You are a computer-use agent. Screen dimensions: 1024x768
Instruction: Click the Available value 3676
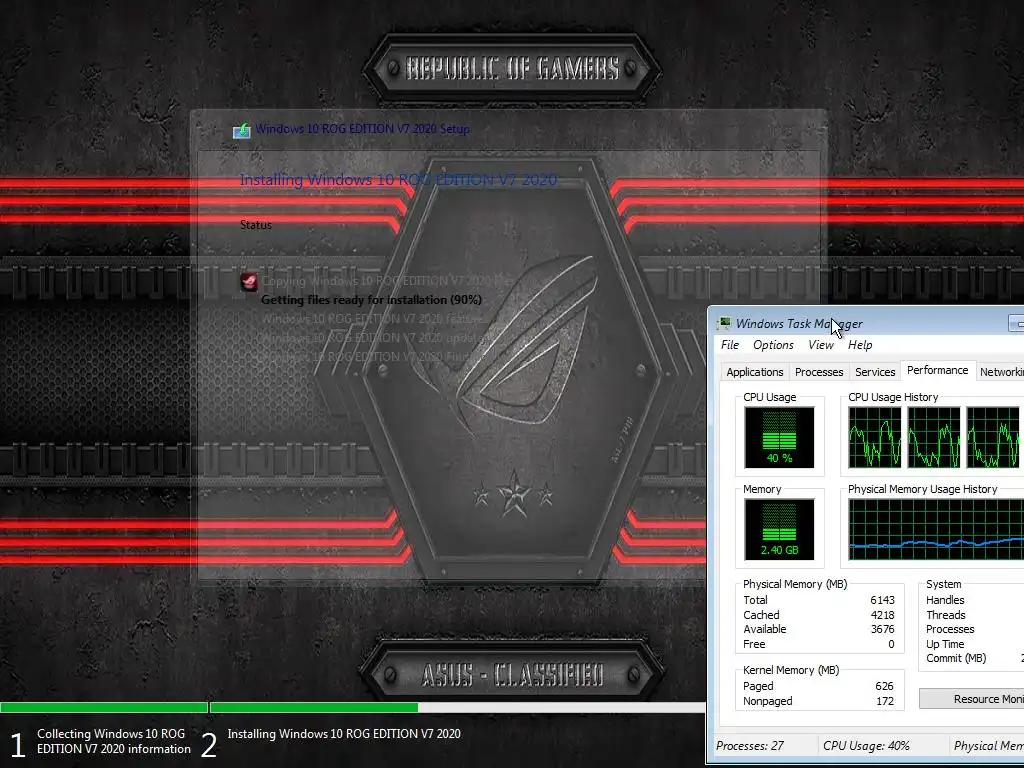click(882, 629)
